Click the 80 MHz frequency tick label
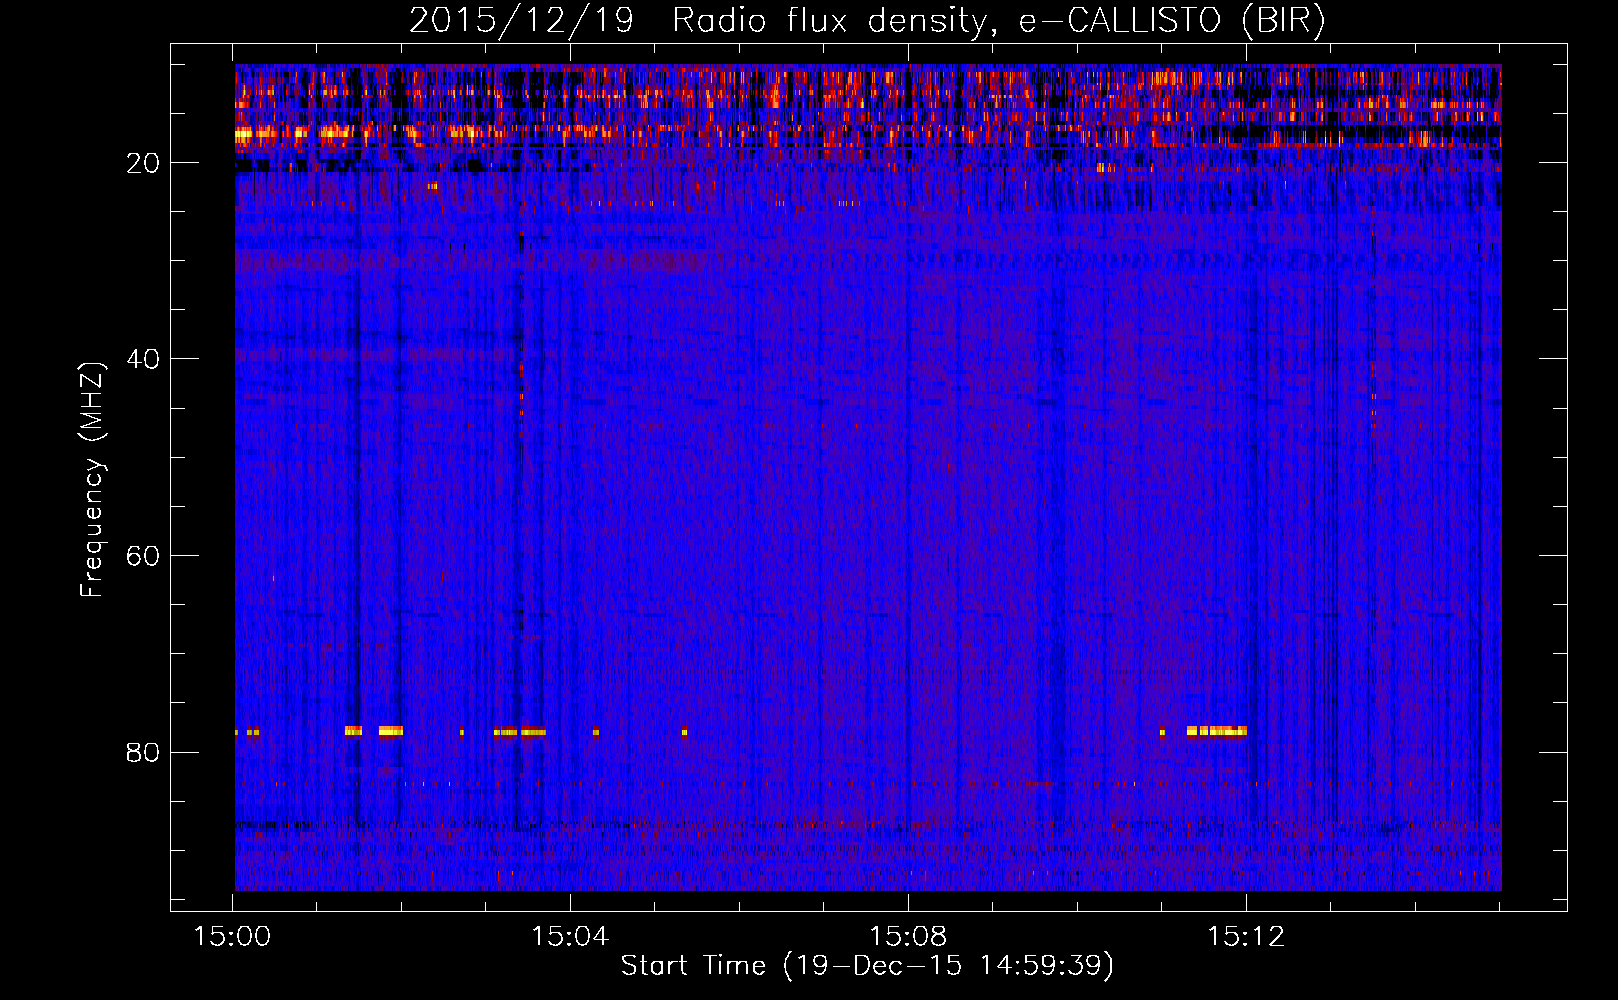 tap(144, 752)
